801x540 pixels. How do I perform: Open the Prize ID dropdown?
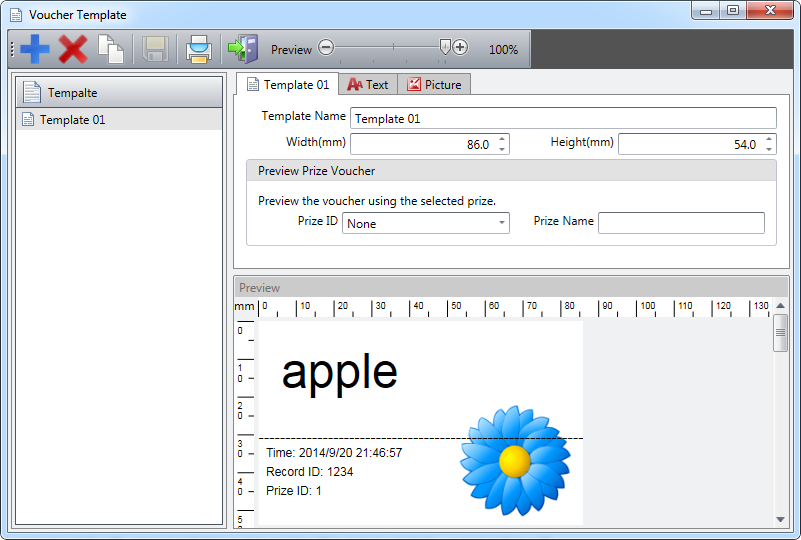click(426, 223)
